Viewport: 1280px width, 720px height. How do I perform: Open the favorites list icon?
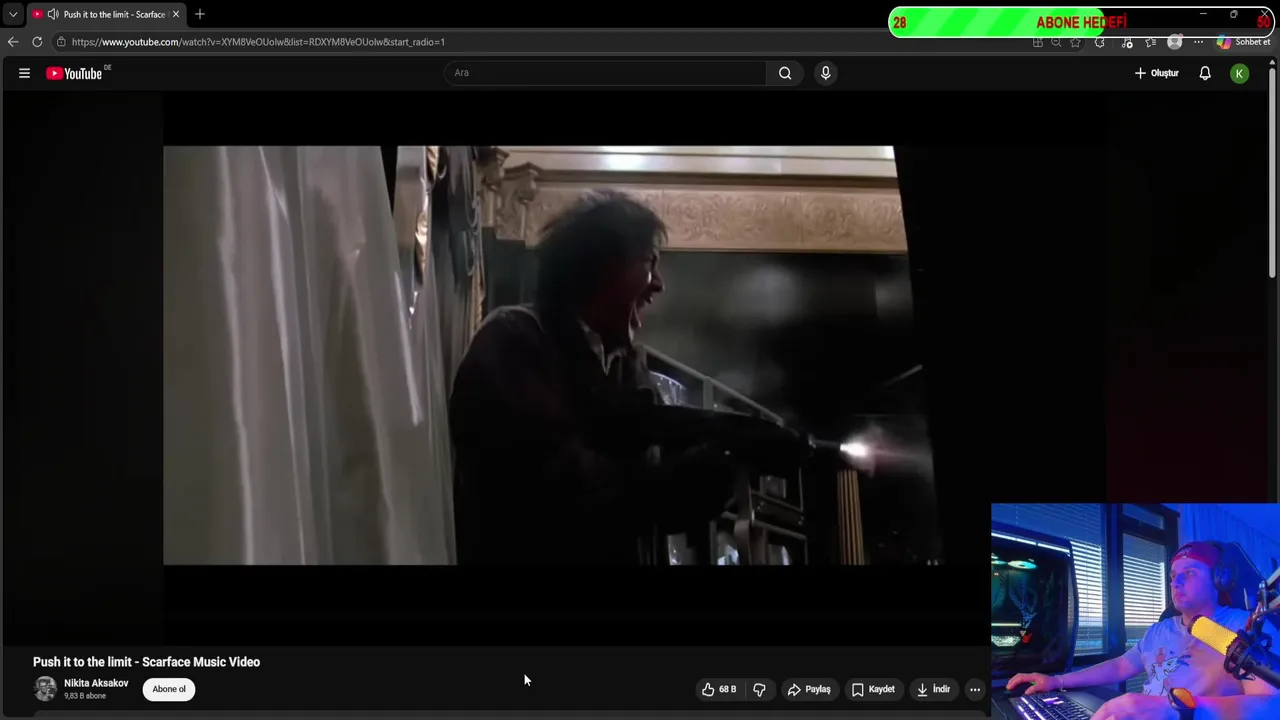(x=1151, y=42)
